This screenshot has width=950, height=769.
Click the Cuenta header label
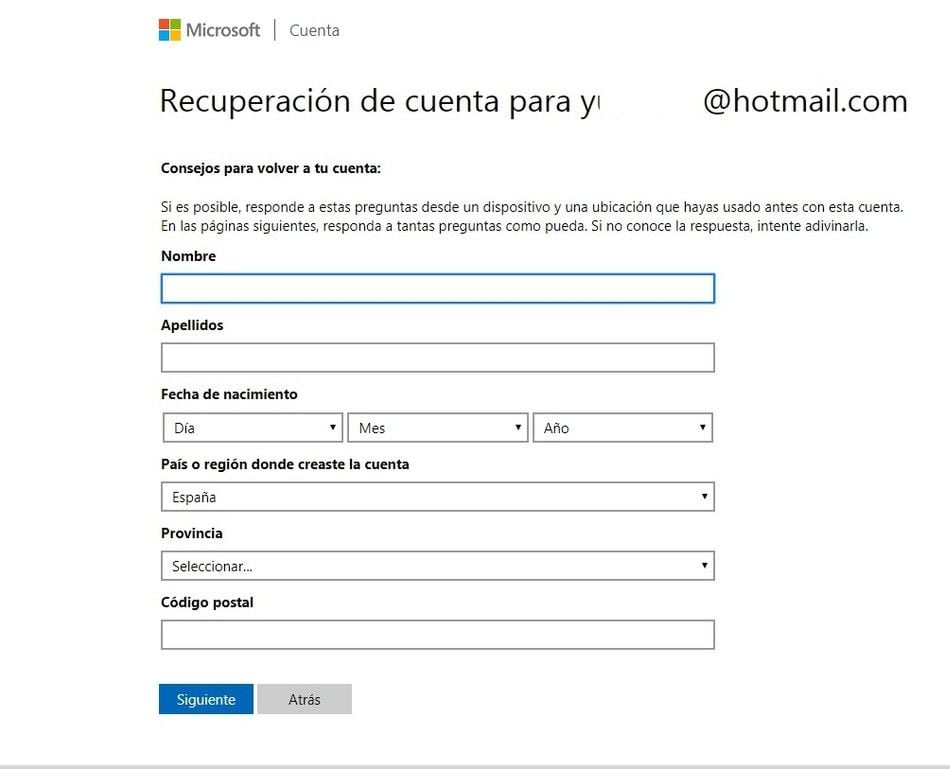tap(313, 30)
